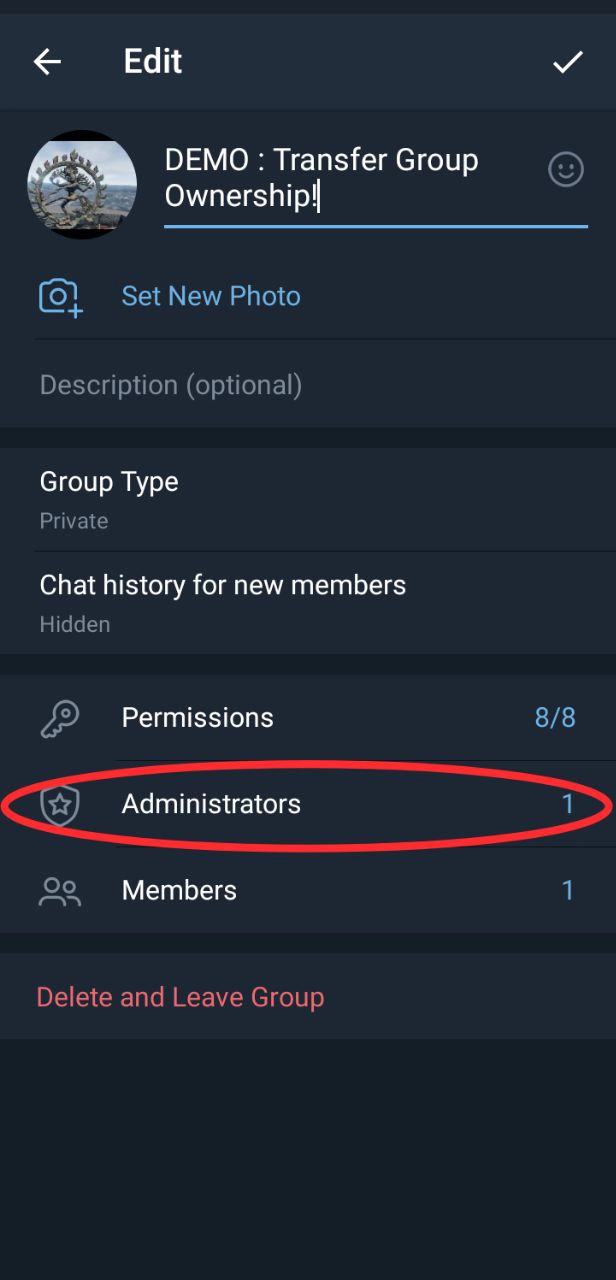616x1280 pixels.
Task: Tap the two-person Members icon
Action: click(x=59, y=891)
